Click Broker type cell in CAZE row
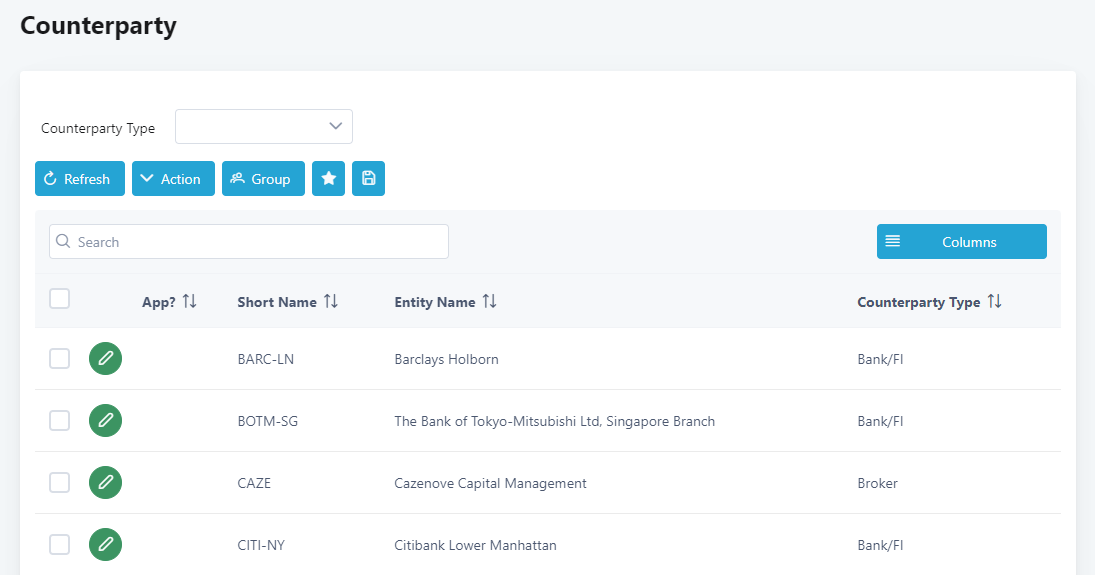 pos(877,483)
